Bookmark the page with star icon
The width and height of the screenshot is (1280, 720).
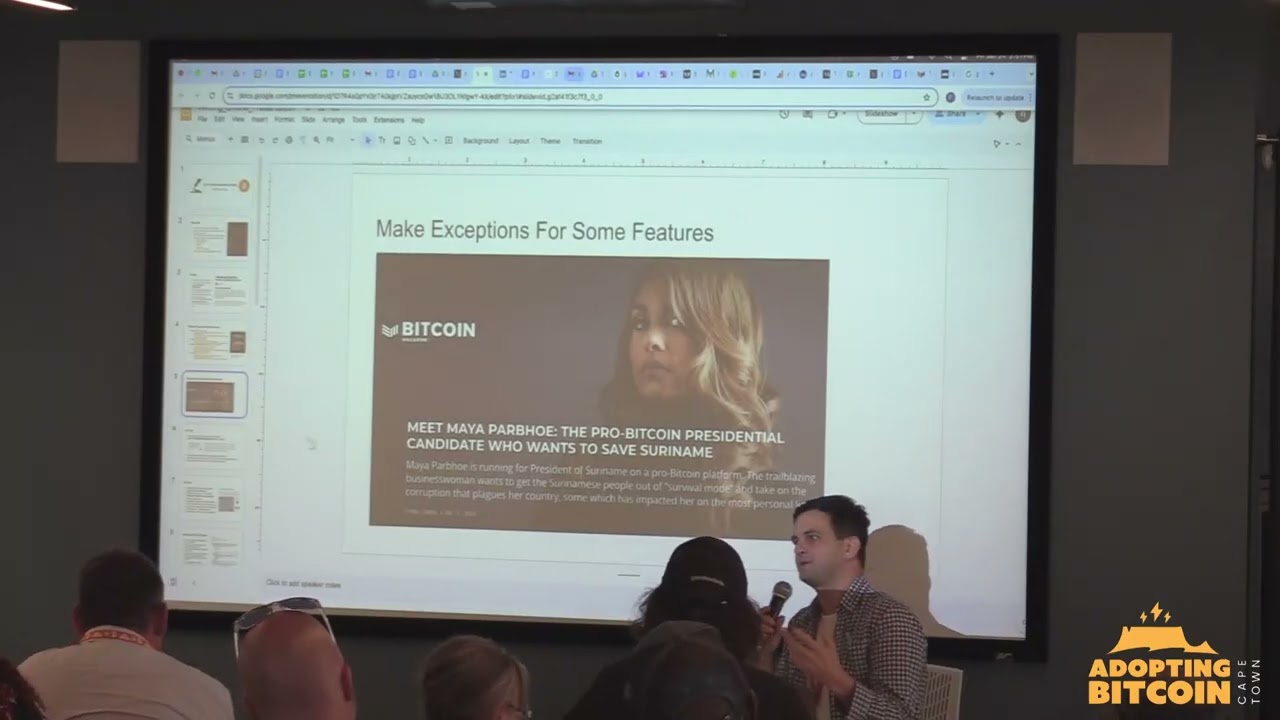pyautogui.click(x=927, y=97)
